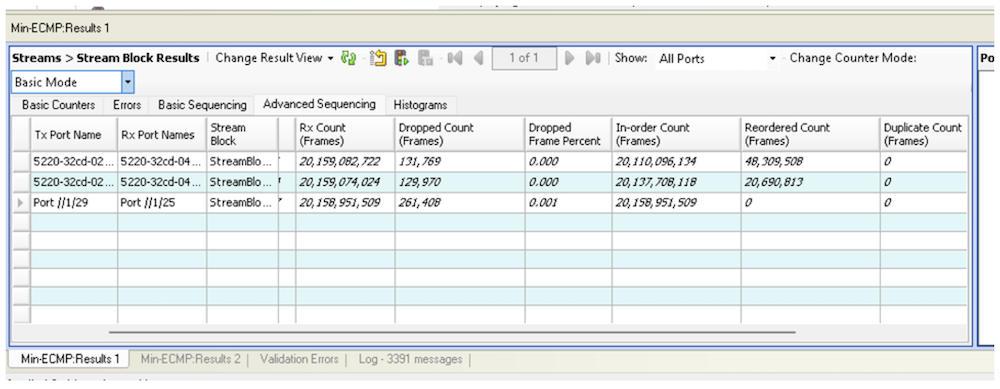This screenshot has width=1000, height=389.
Task: Click Reordered Count (Frames) column header
Action: (x=809, y=134)
